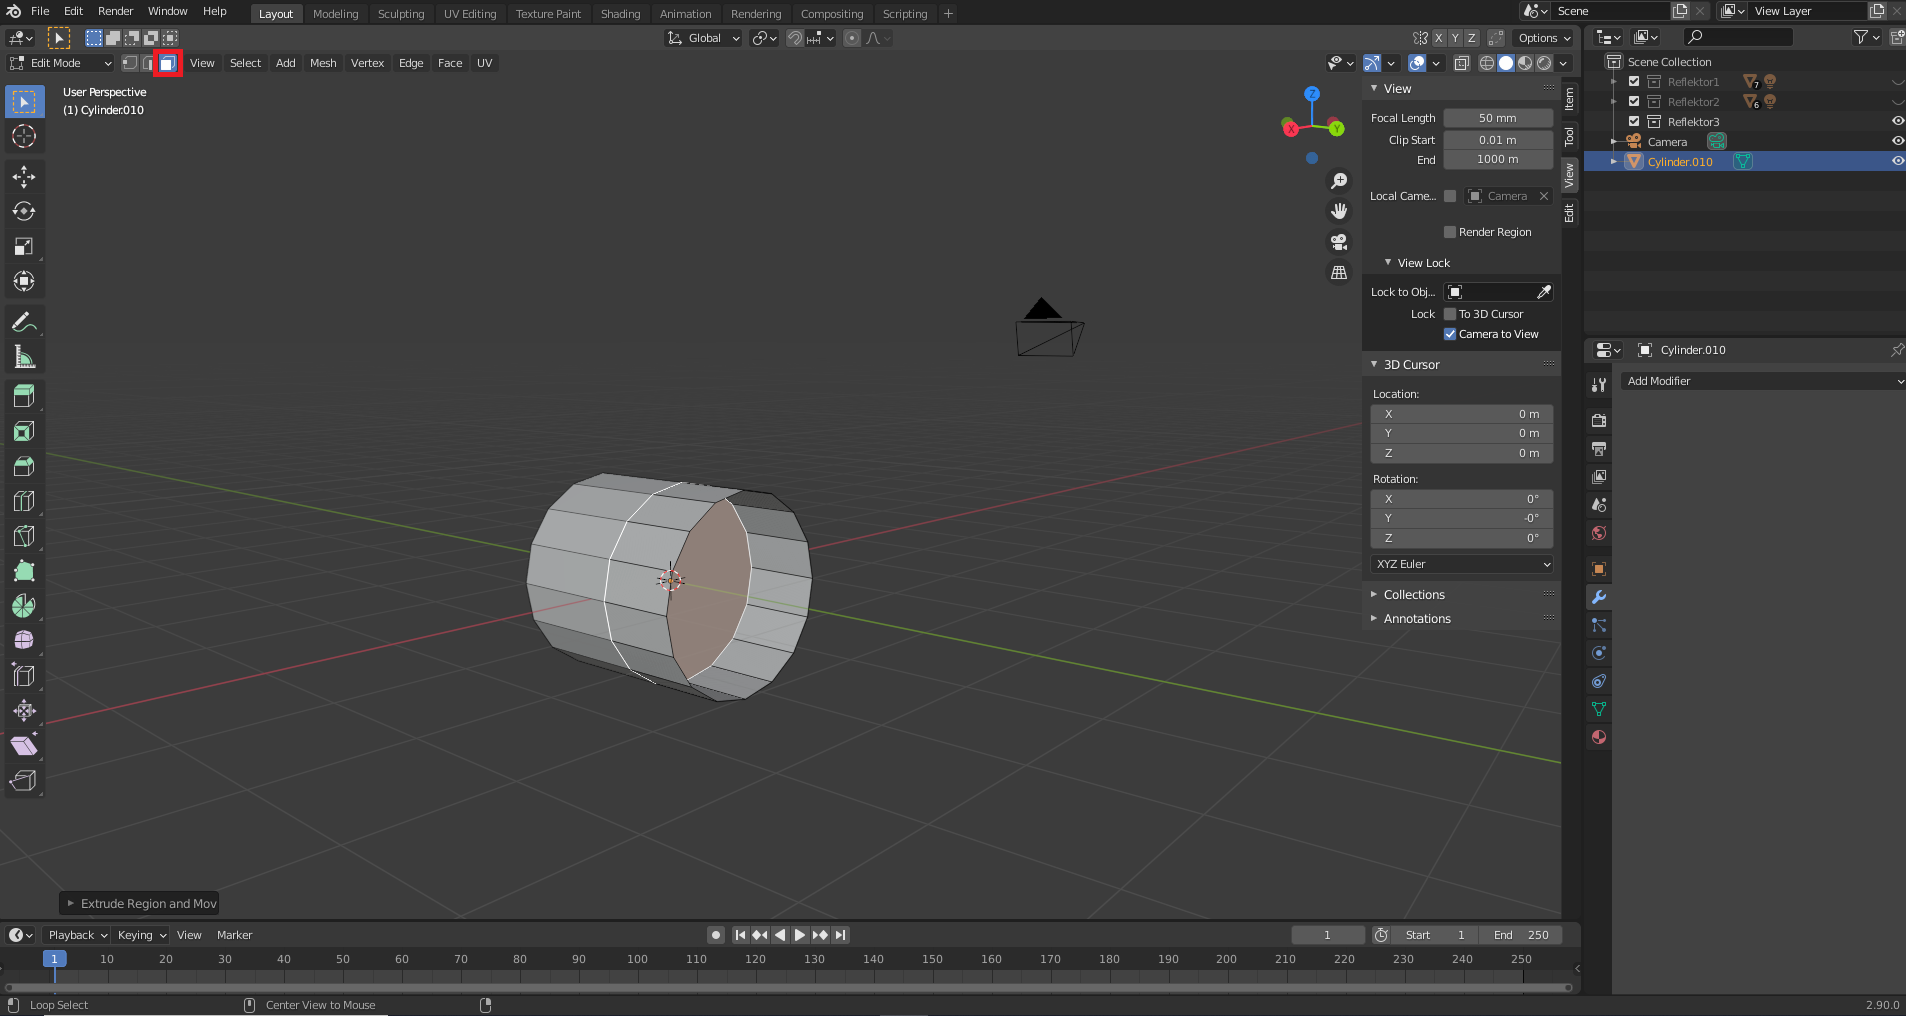Select the Rotate tool
The image size is (1906, 1016).
click(x=24, y=212)
